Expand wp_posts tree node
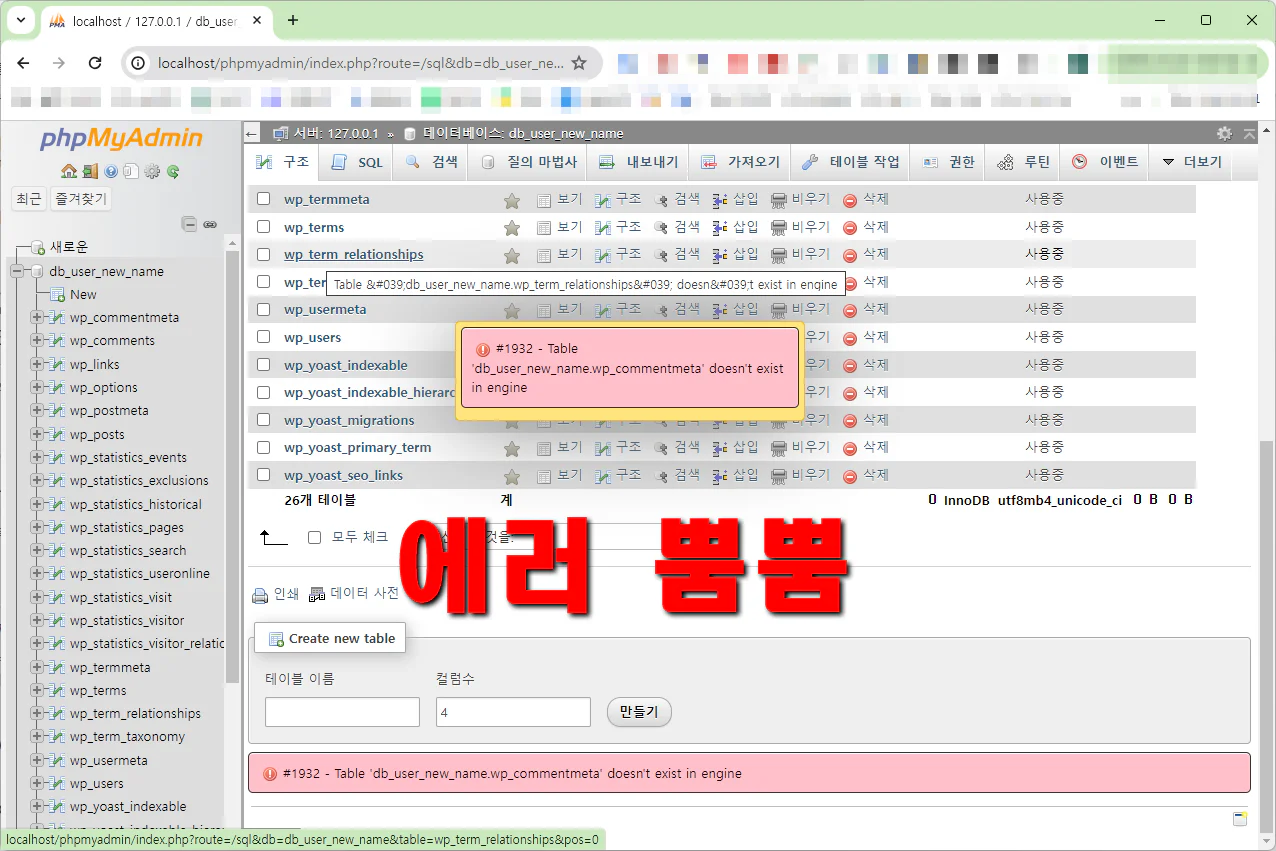Image resolution: width=1276 pixels, height=851 pixels. coord(37,434)
